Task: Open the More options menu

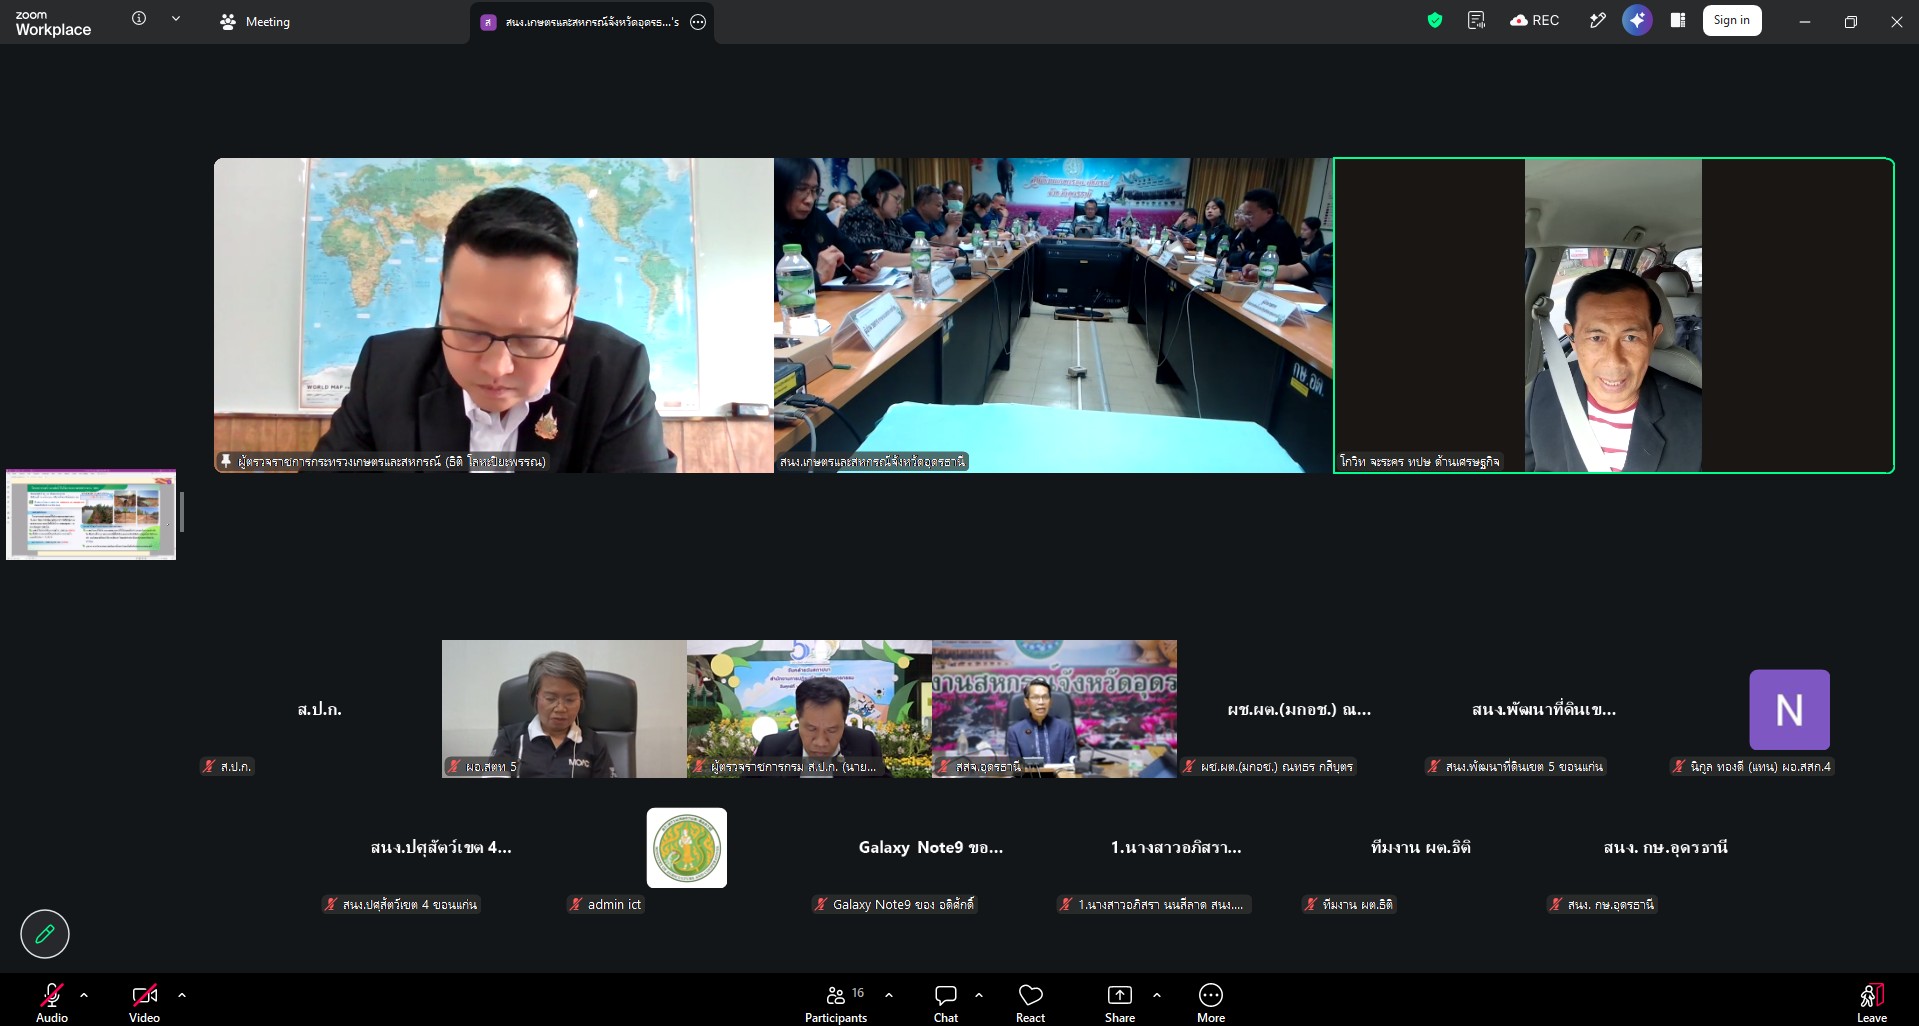Action: (1211, 1001)
